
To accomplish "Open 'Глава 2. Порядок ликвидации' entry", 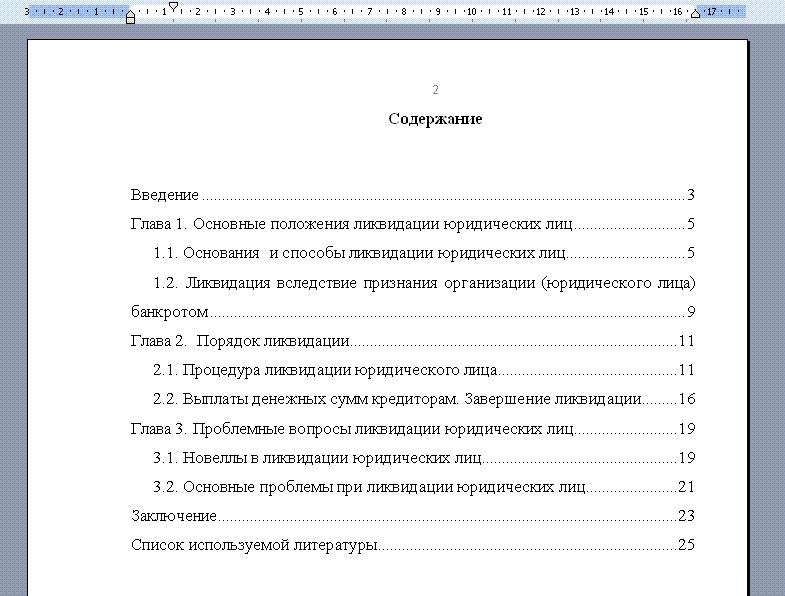I will tap(240, 341).
